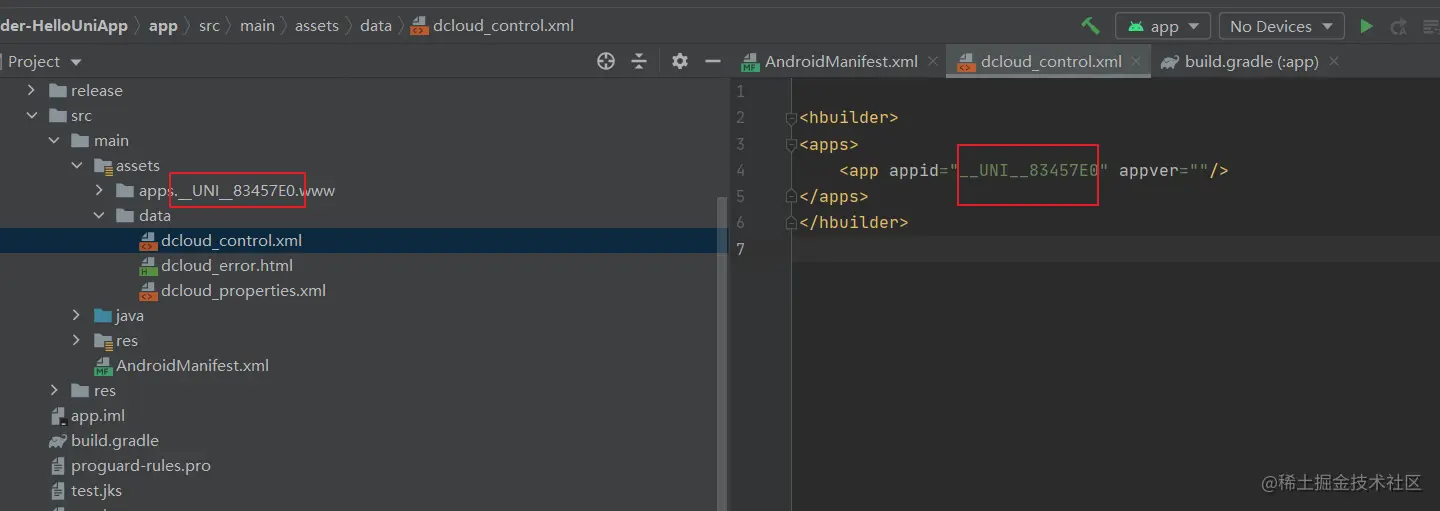Screen dimensions: 1440x511
Task: Click line number 4 in gutter
Action: point(741,170)
